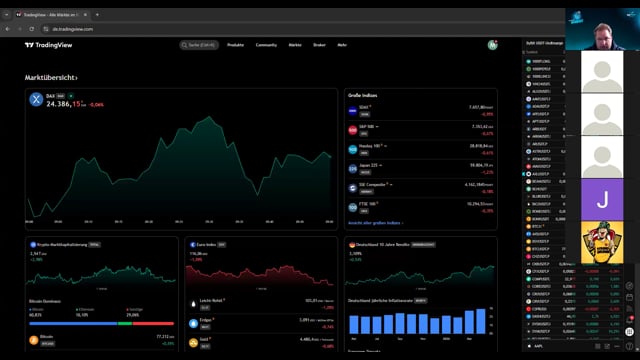Click the DAX symbol logo icon
Viewport: 640px width, 360px height.
point(36,99)
